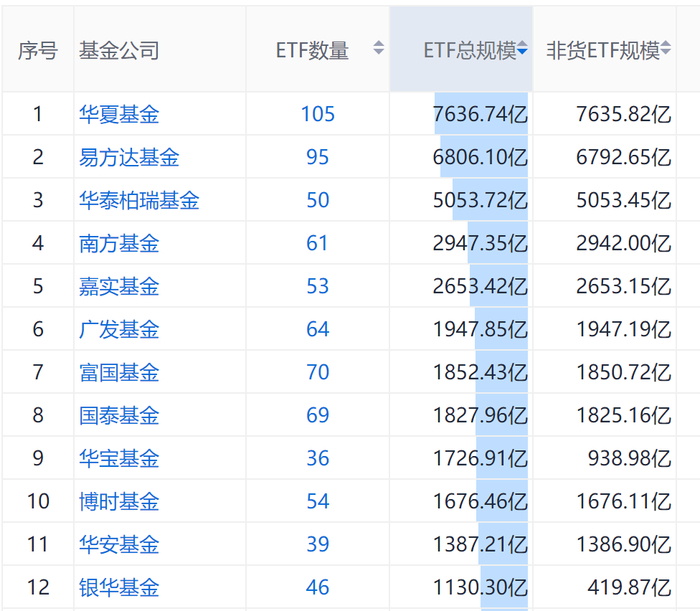Select non-money value 2653.15亿
Image resolution: width=700 pixels, height=611 pixels.
624,286
